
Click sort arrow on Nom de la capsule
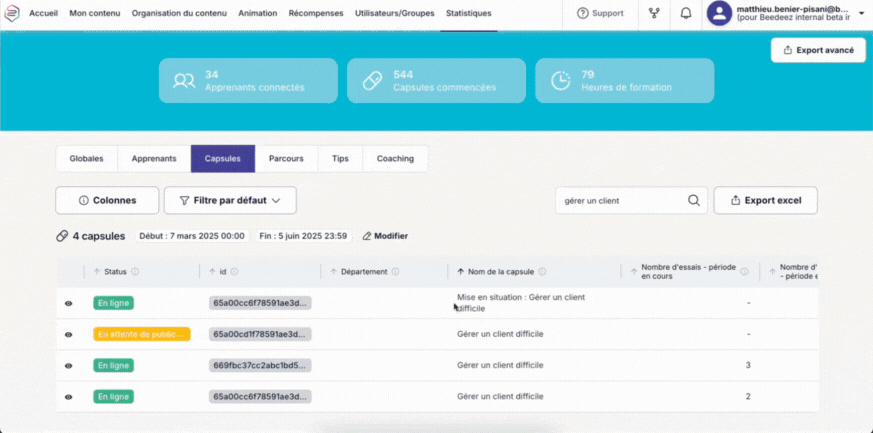click(460, 271)
